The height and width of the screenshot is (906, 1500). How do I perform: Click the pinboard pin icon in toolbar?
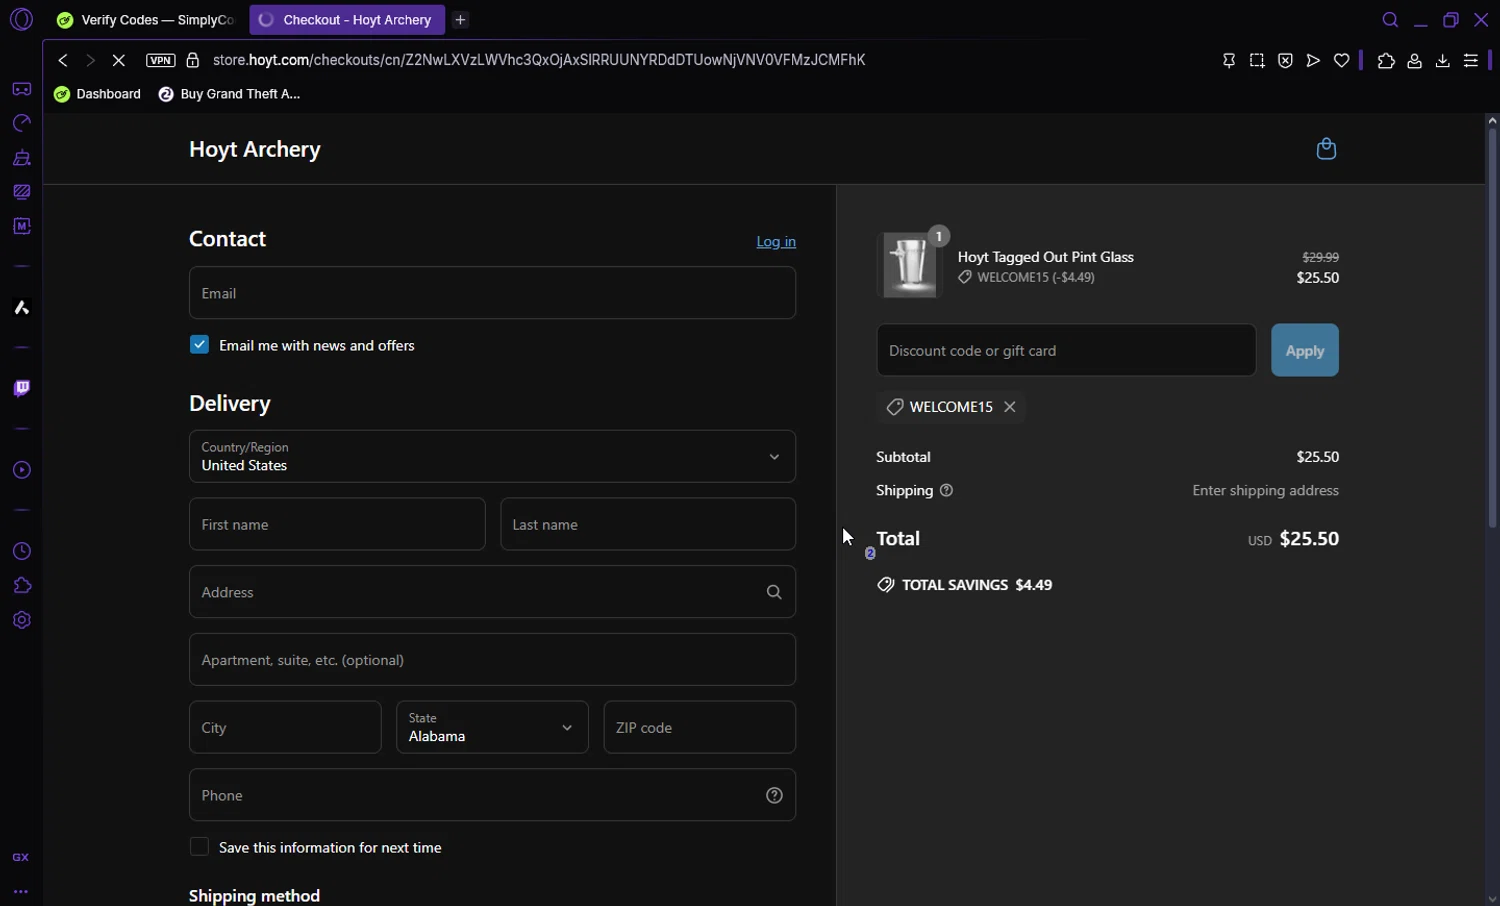[1229, 61]
